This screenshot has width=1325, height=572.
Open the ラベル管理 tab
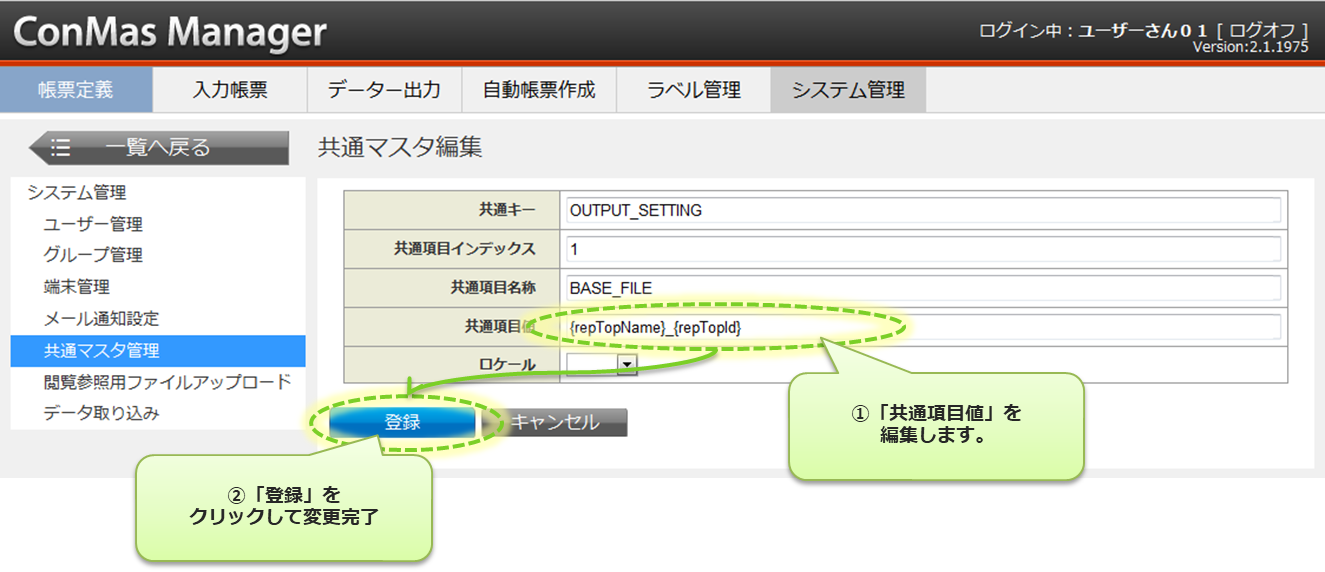[693, 90]
